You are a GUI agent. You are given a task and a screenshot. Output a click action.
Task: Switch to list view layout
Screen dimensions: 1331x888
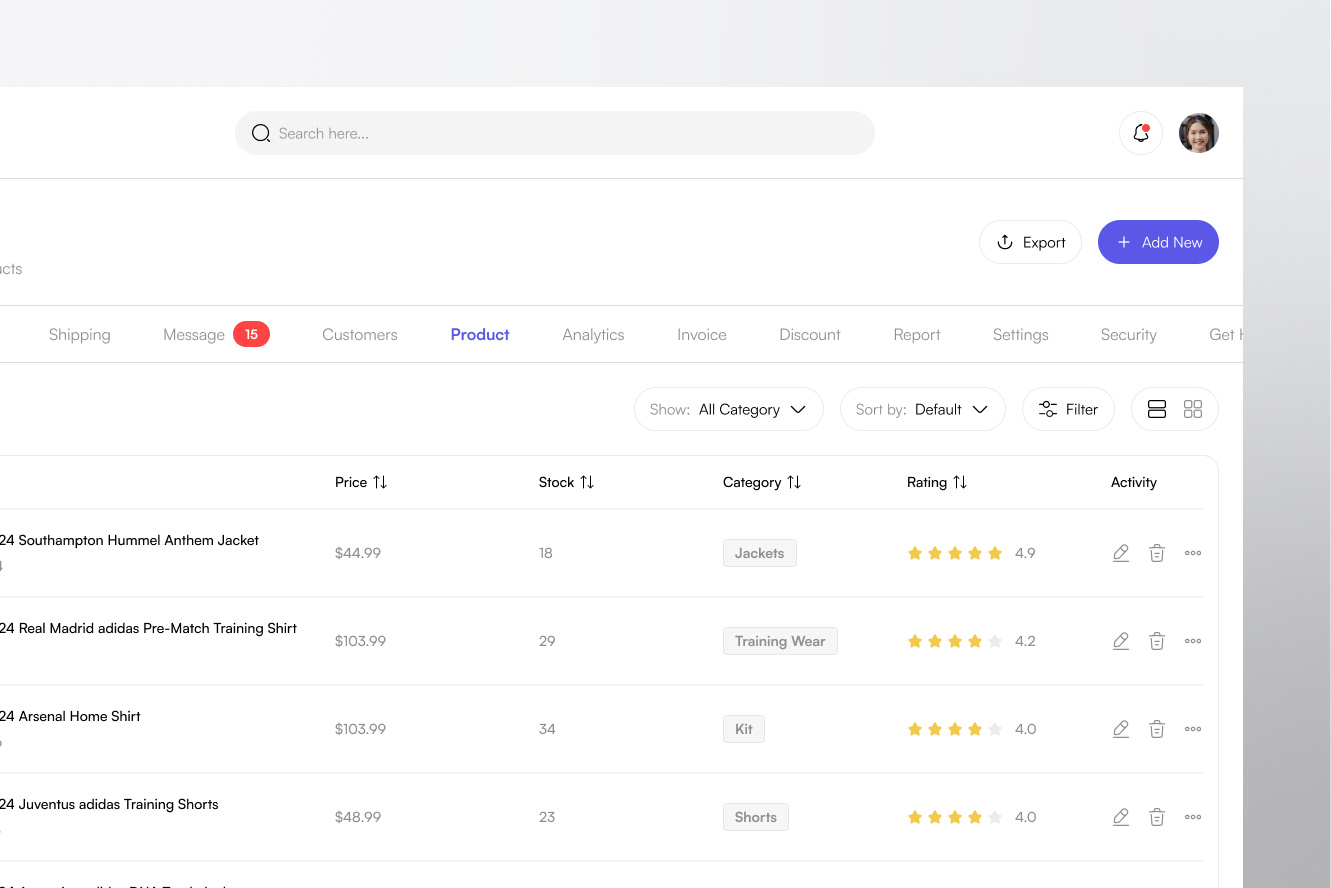pyautogui.click(x=1157, y=409)
